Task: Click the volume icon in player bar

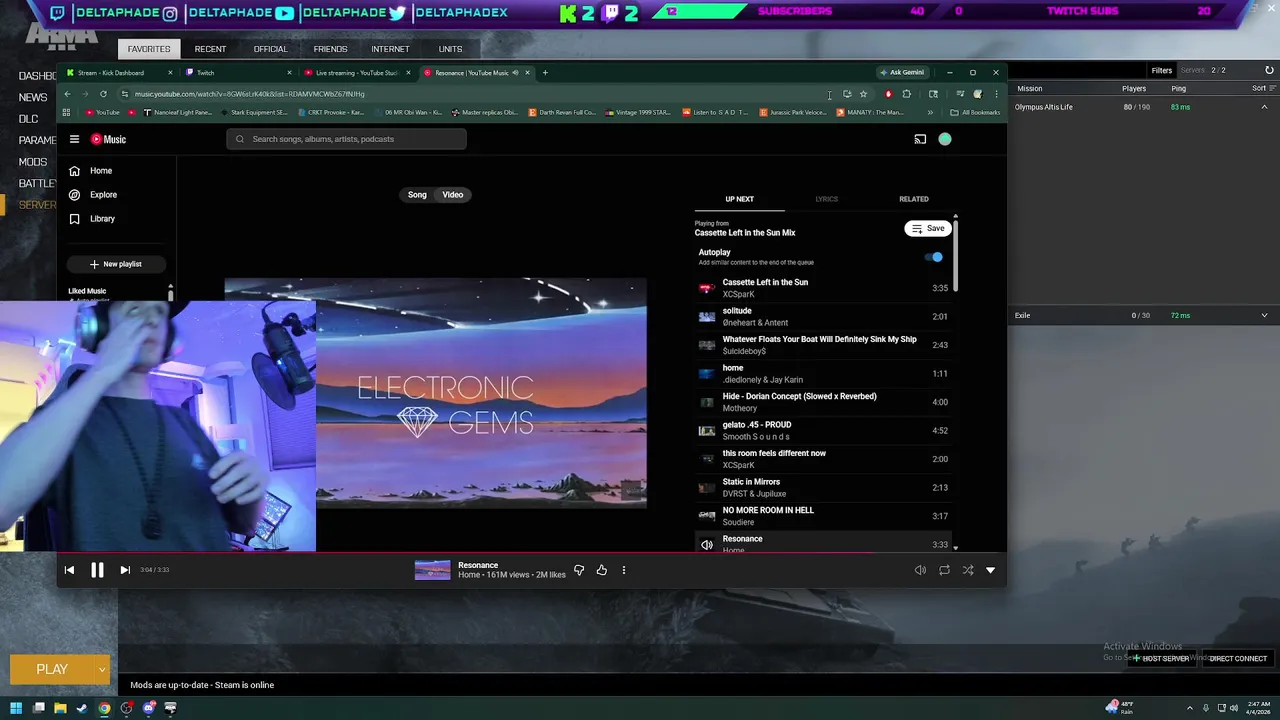Action: coord(920,570)
